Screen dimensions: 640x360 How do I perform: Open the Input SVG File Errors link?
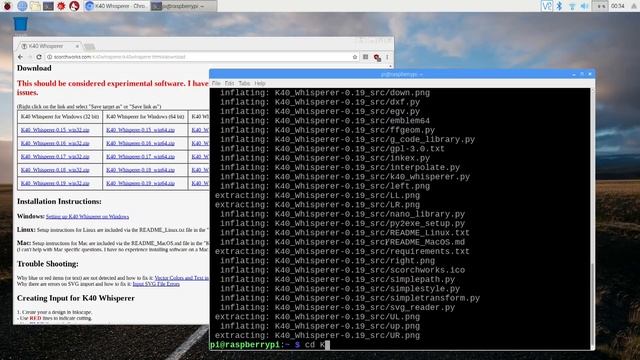[156, 284]
